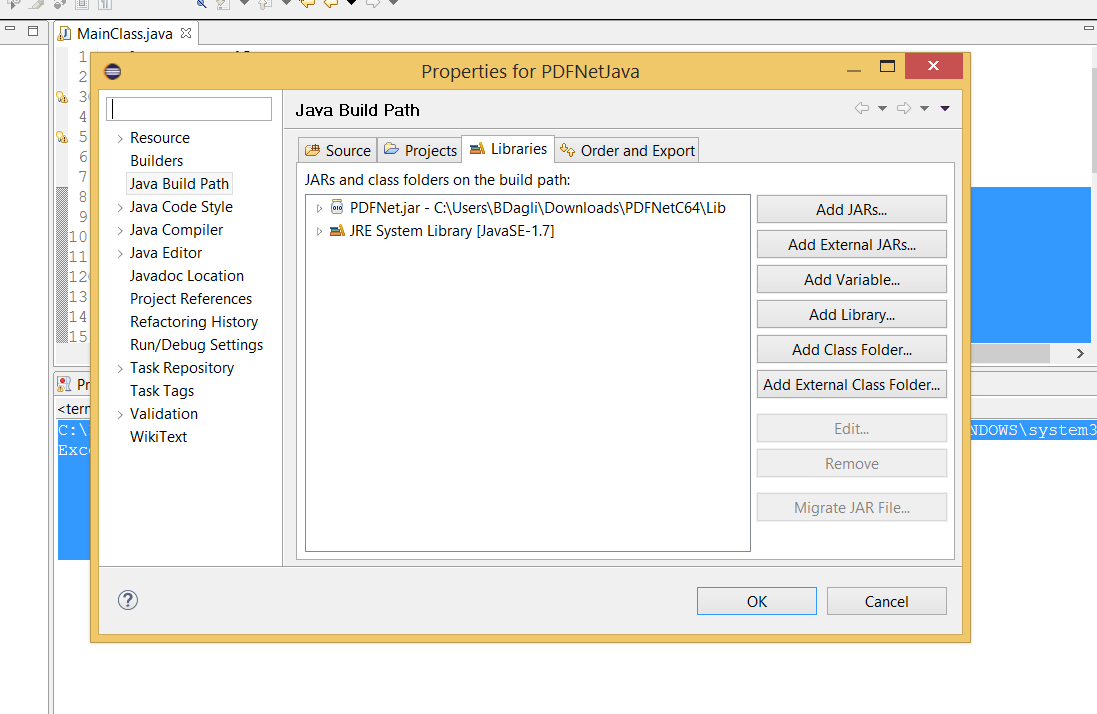Click the filter text input field

coord(189,108)
